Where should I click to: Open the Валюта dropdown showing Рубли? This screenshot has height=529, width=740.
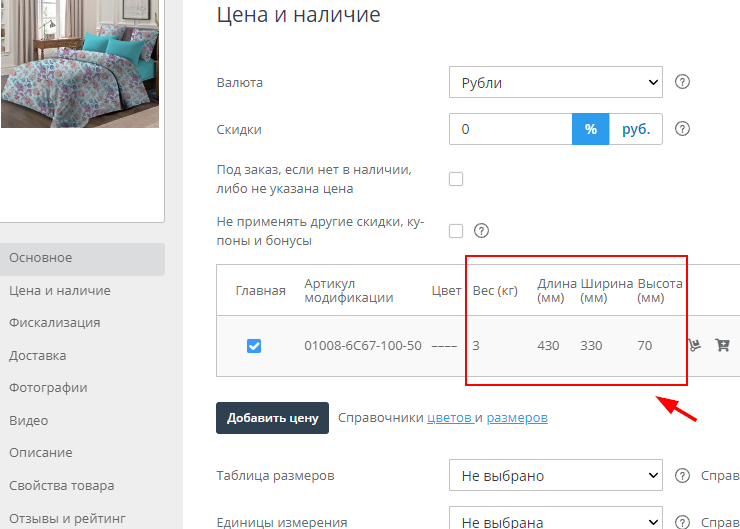(x=556, y=82)
